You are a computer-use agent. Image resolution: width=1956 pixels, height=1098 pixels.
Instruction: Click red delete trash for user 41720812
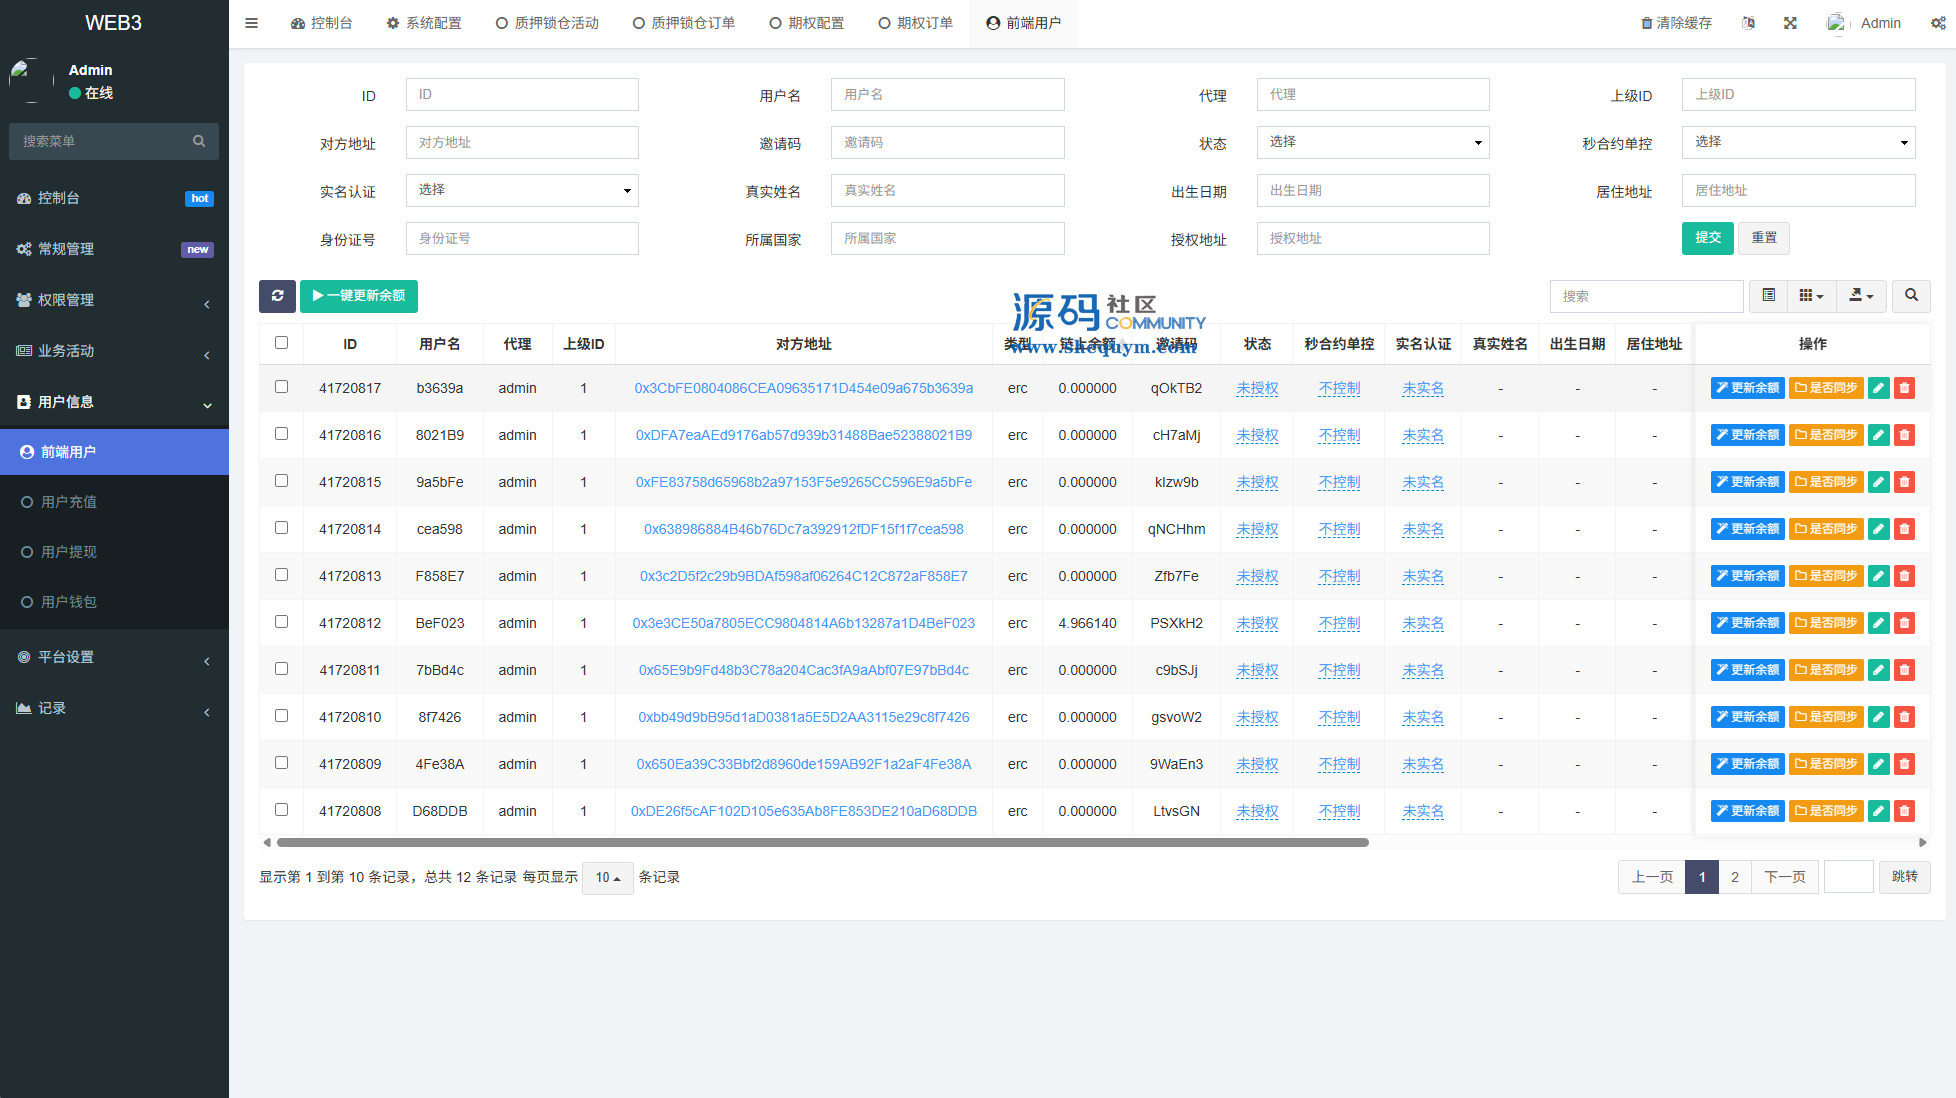pos(1904,623)
